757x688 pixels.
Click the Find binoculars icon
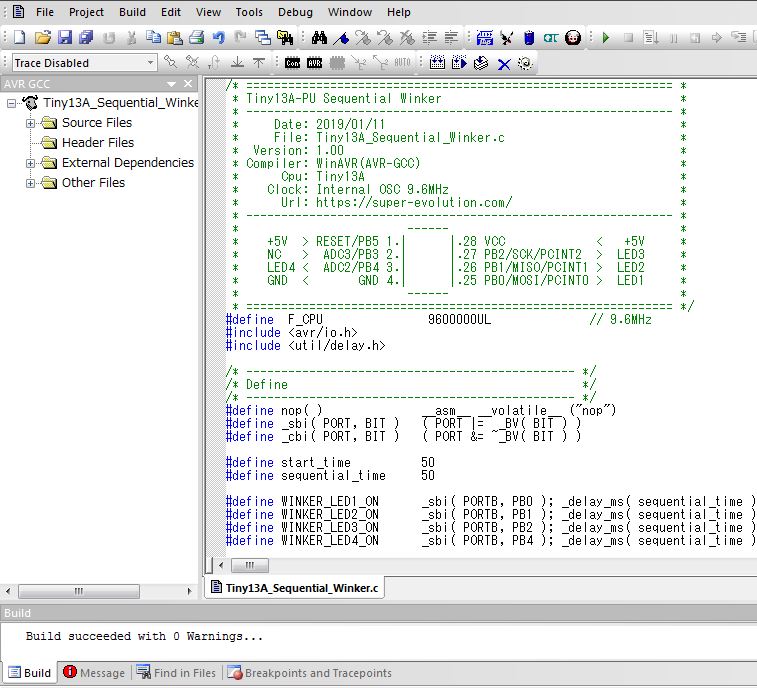click(x=319, y=38)
